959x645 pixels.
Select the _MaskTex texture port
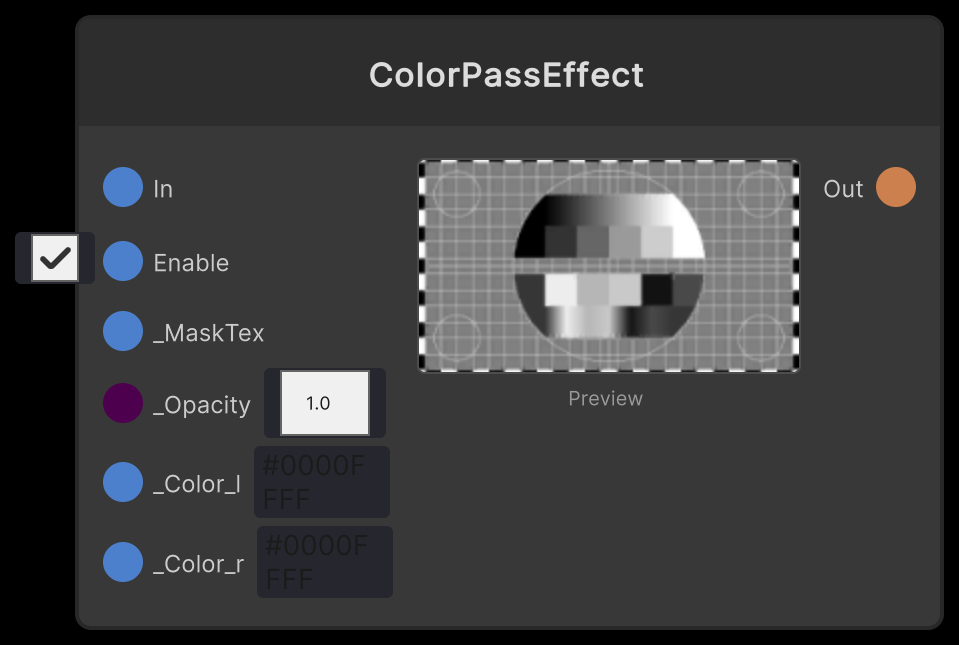(x=122, y=330)
